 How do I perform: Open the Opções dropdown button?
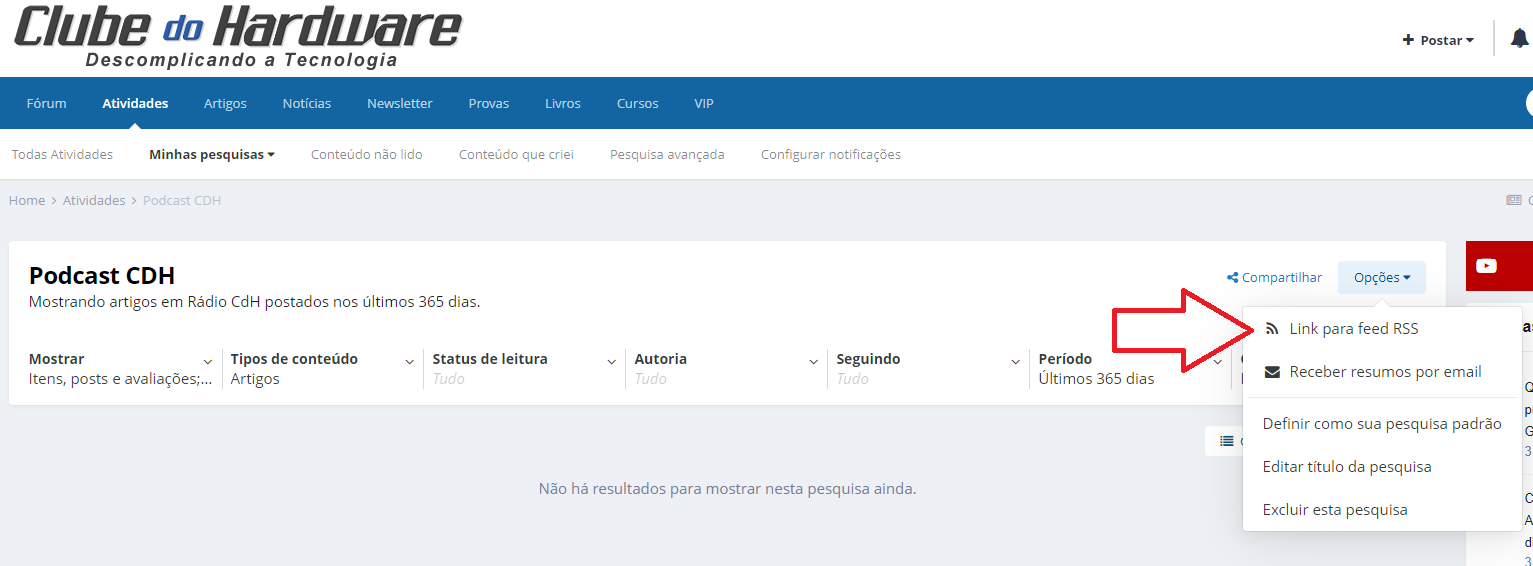[x=1382, y=278]
